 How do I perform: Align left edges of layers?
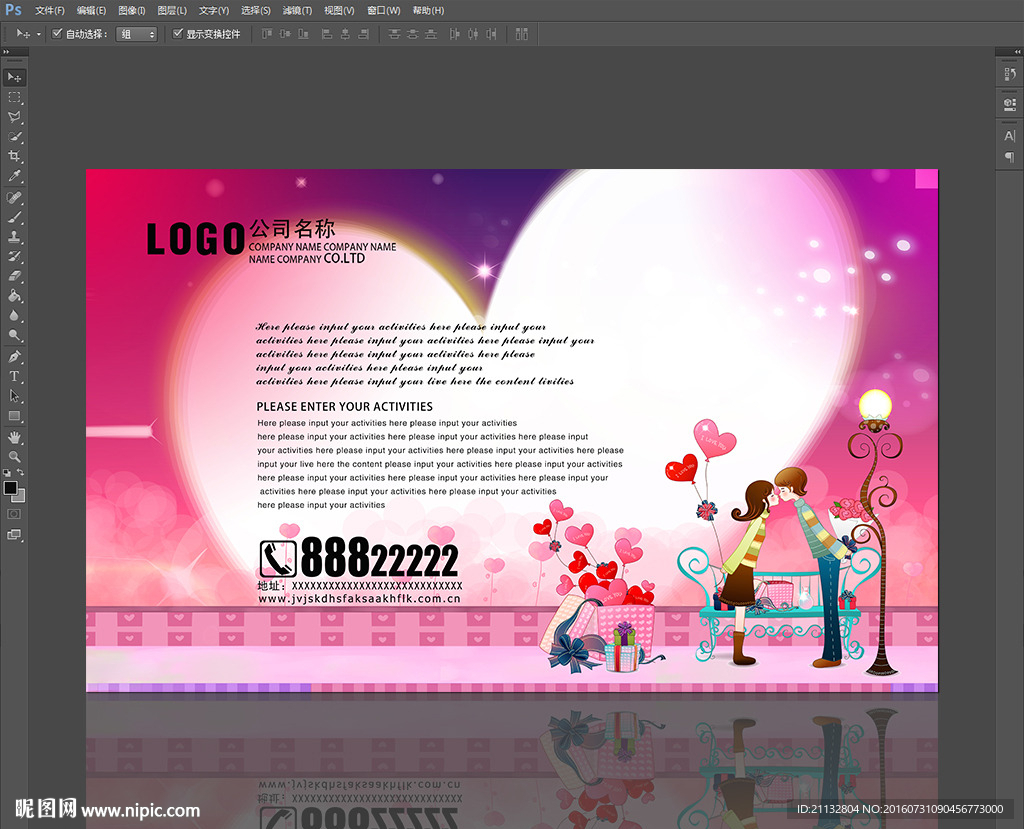tap(327, 33)
